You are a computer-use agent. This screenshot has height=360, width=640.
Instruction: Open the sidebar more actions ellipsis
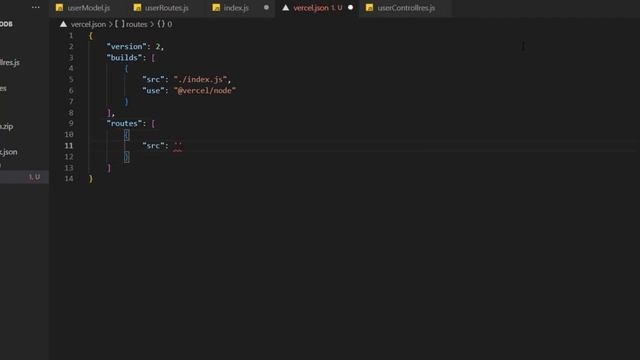click(x=36, y=7)
